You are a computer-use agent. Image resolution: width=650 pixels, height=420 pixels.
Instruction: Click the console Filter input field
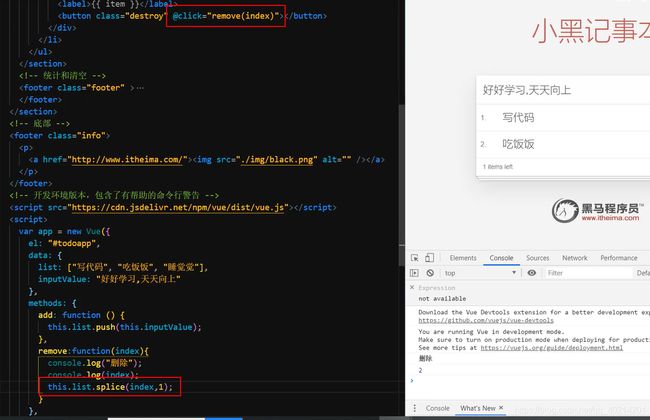pyautogui.click(x=587, y=273)
